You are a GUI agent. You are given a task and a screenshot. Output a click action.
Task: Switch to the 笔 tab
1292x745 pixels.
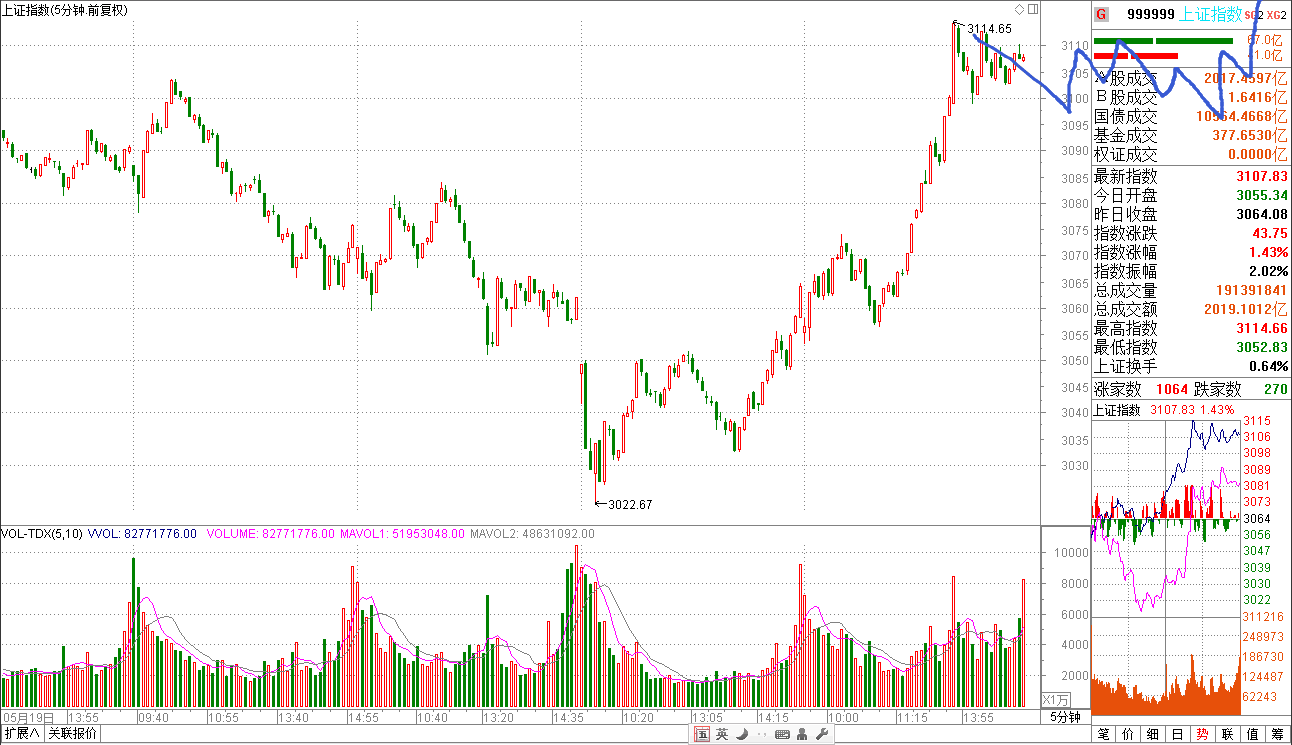coord(1104,735)
